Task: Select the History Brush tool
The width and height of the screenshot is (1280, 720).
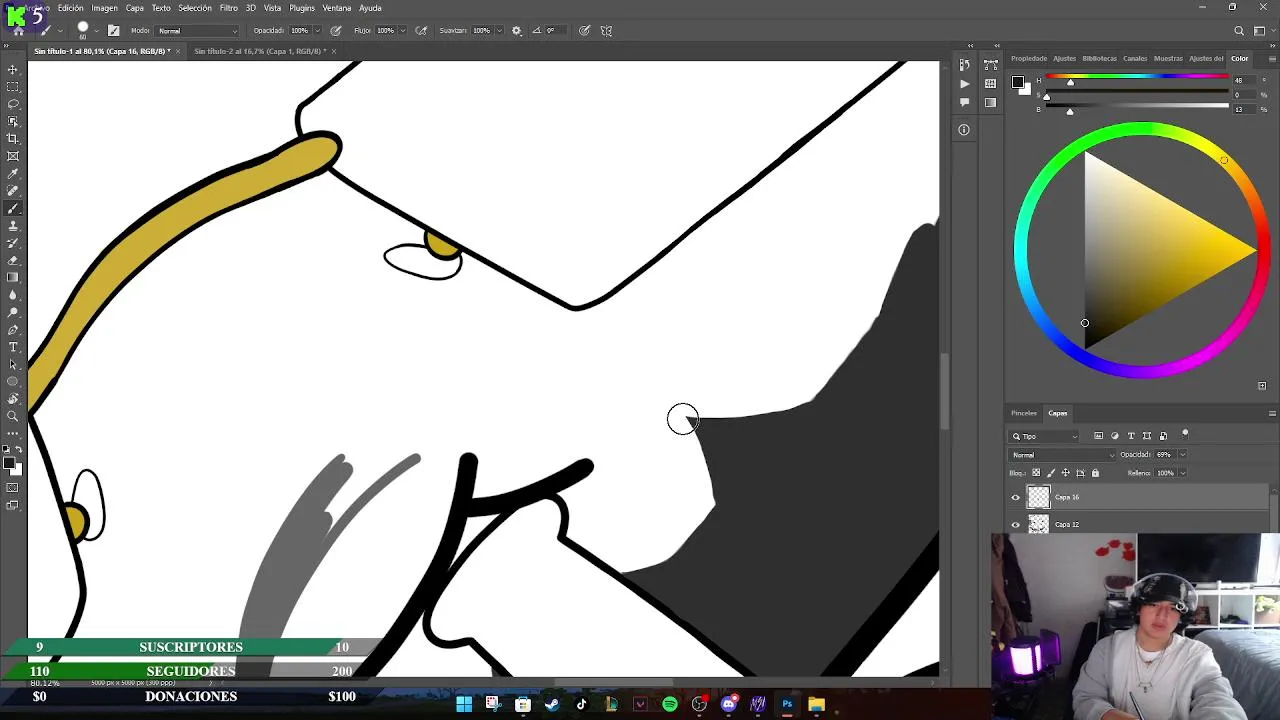Action: (x=13, y=243)
